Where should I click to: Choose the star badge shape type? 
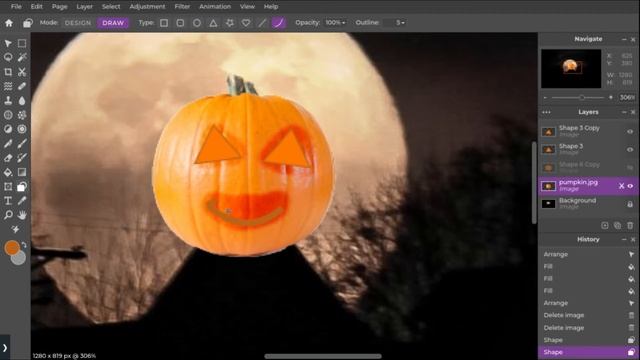(230, 23)
